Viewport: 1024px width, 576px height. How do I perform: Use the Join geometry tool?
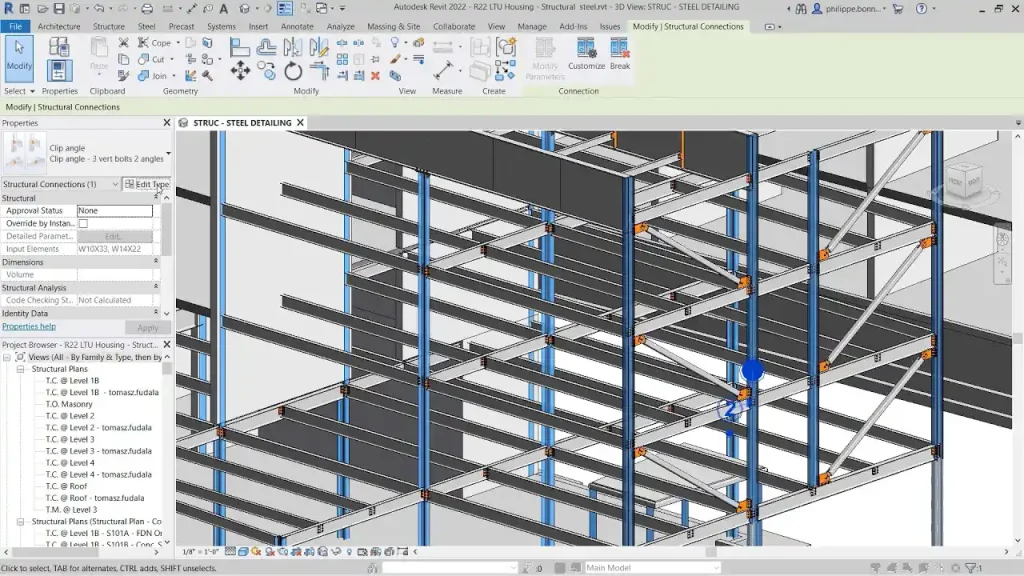click(155, 76)
